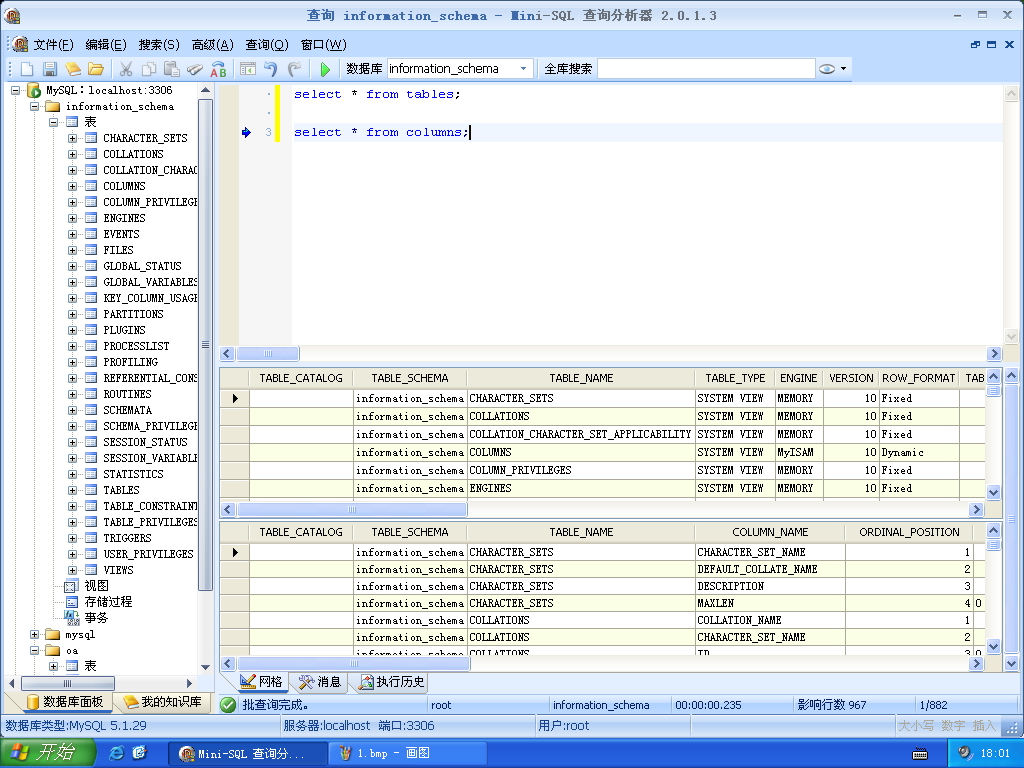Switch to the 我的知识库 tab

click(163, 702)
